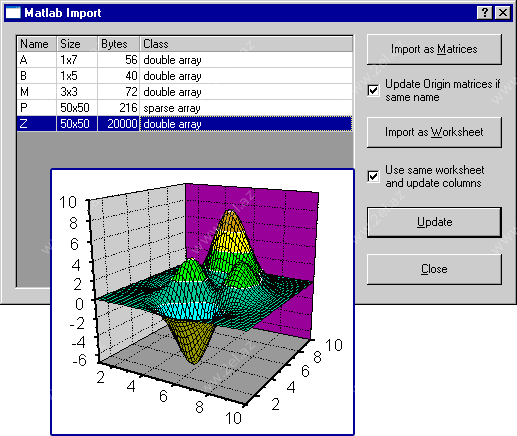Screen dimensions: 517x436
Task: Click the Matlab Import window system icon
Action: point(13,13)
